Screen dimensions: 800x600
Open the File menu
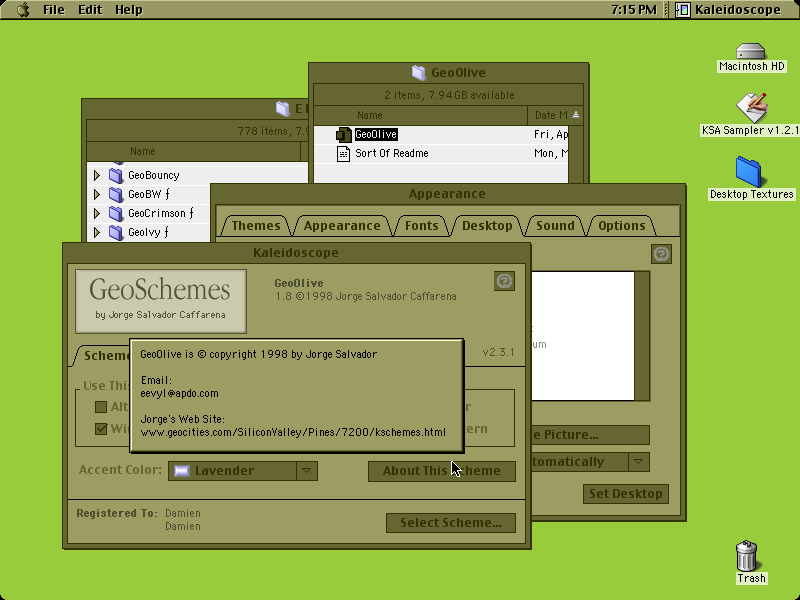pos(54,10)
